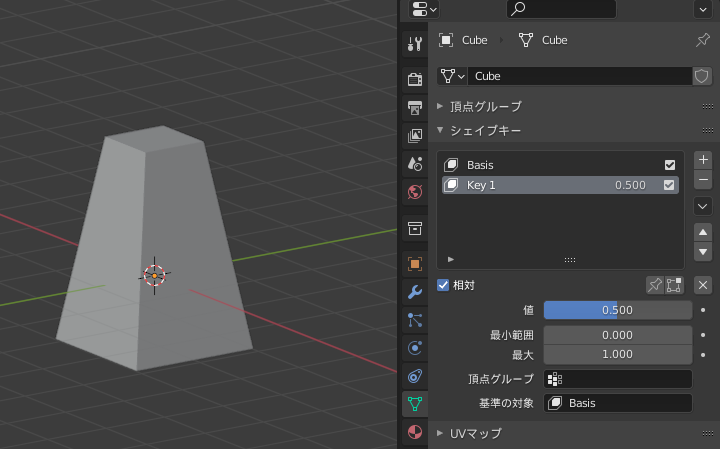Screen dimensions: 720x449
Task: Click the Key 1 shape key icon
Action: (451, 185)
